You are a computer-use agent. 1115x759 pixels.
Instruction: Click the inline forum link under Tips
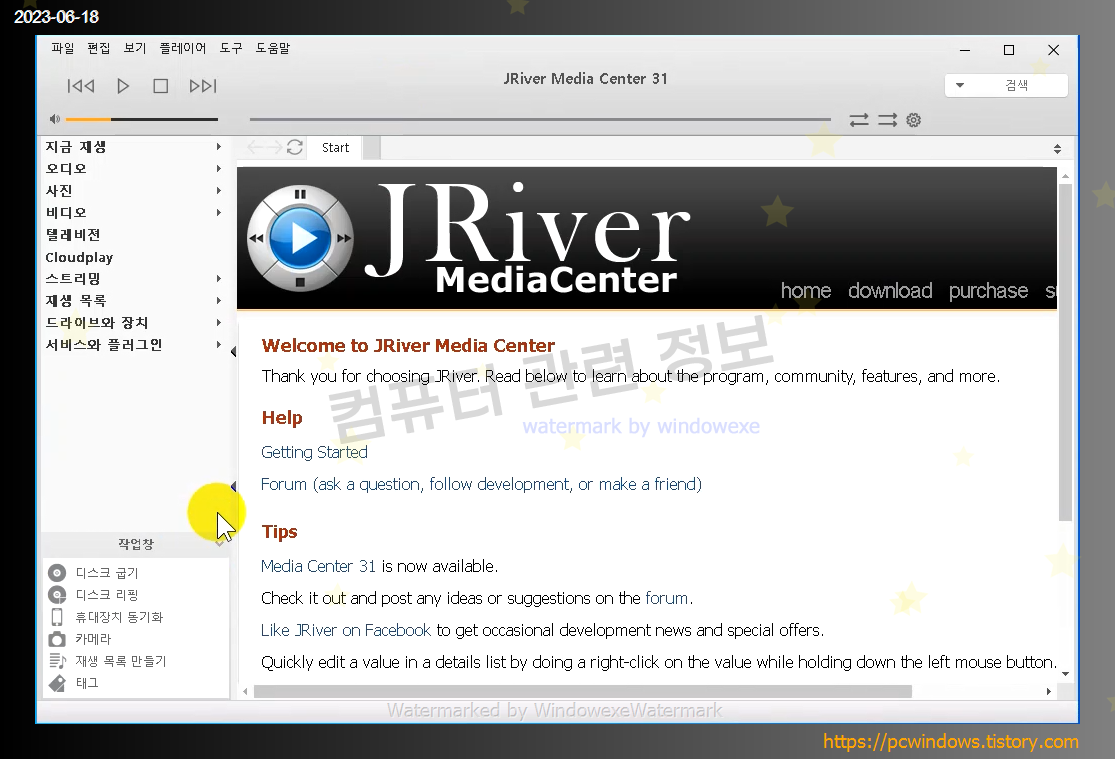point(666,598)
